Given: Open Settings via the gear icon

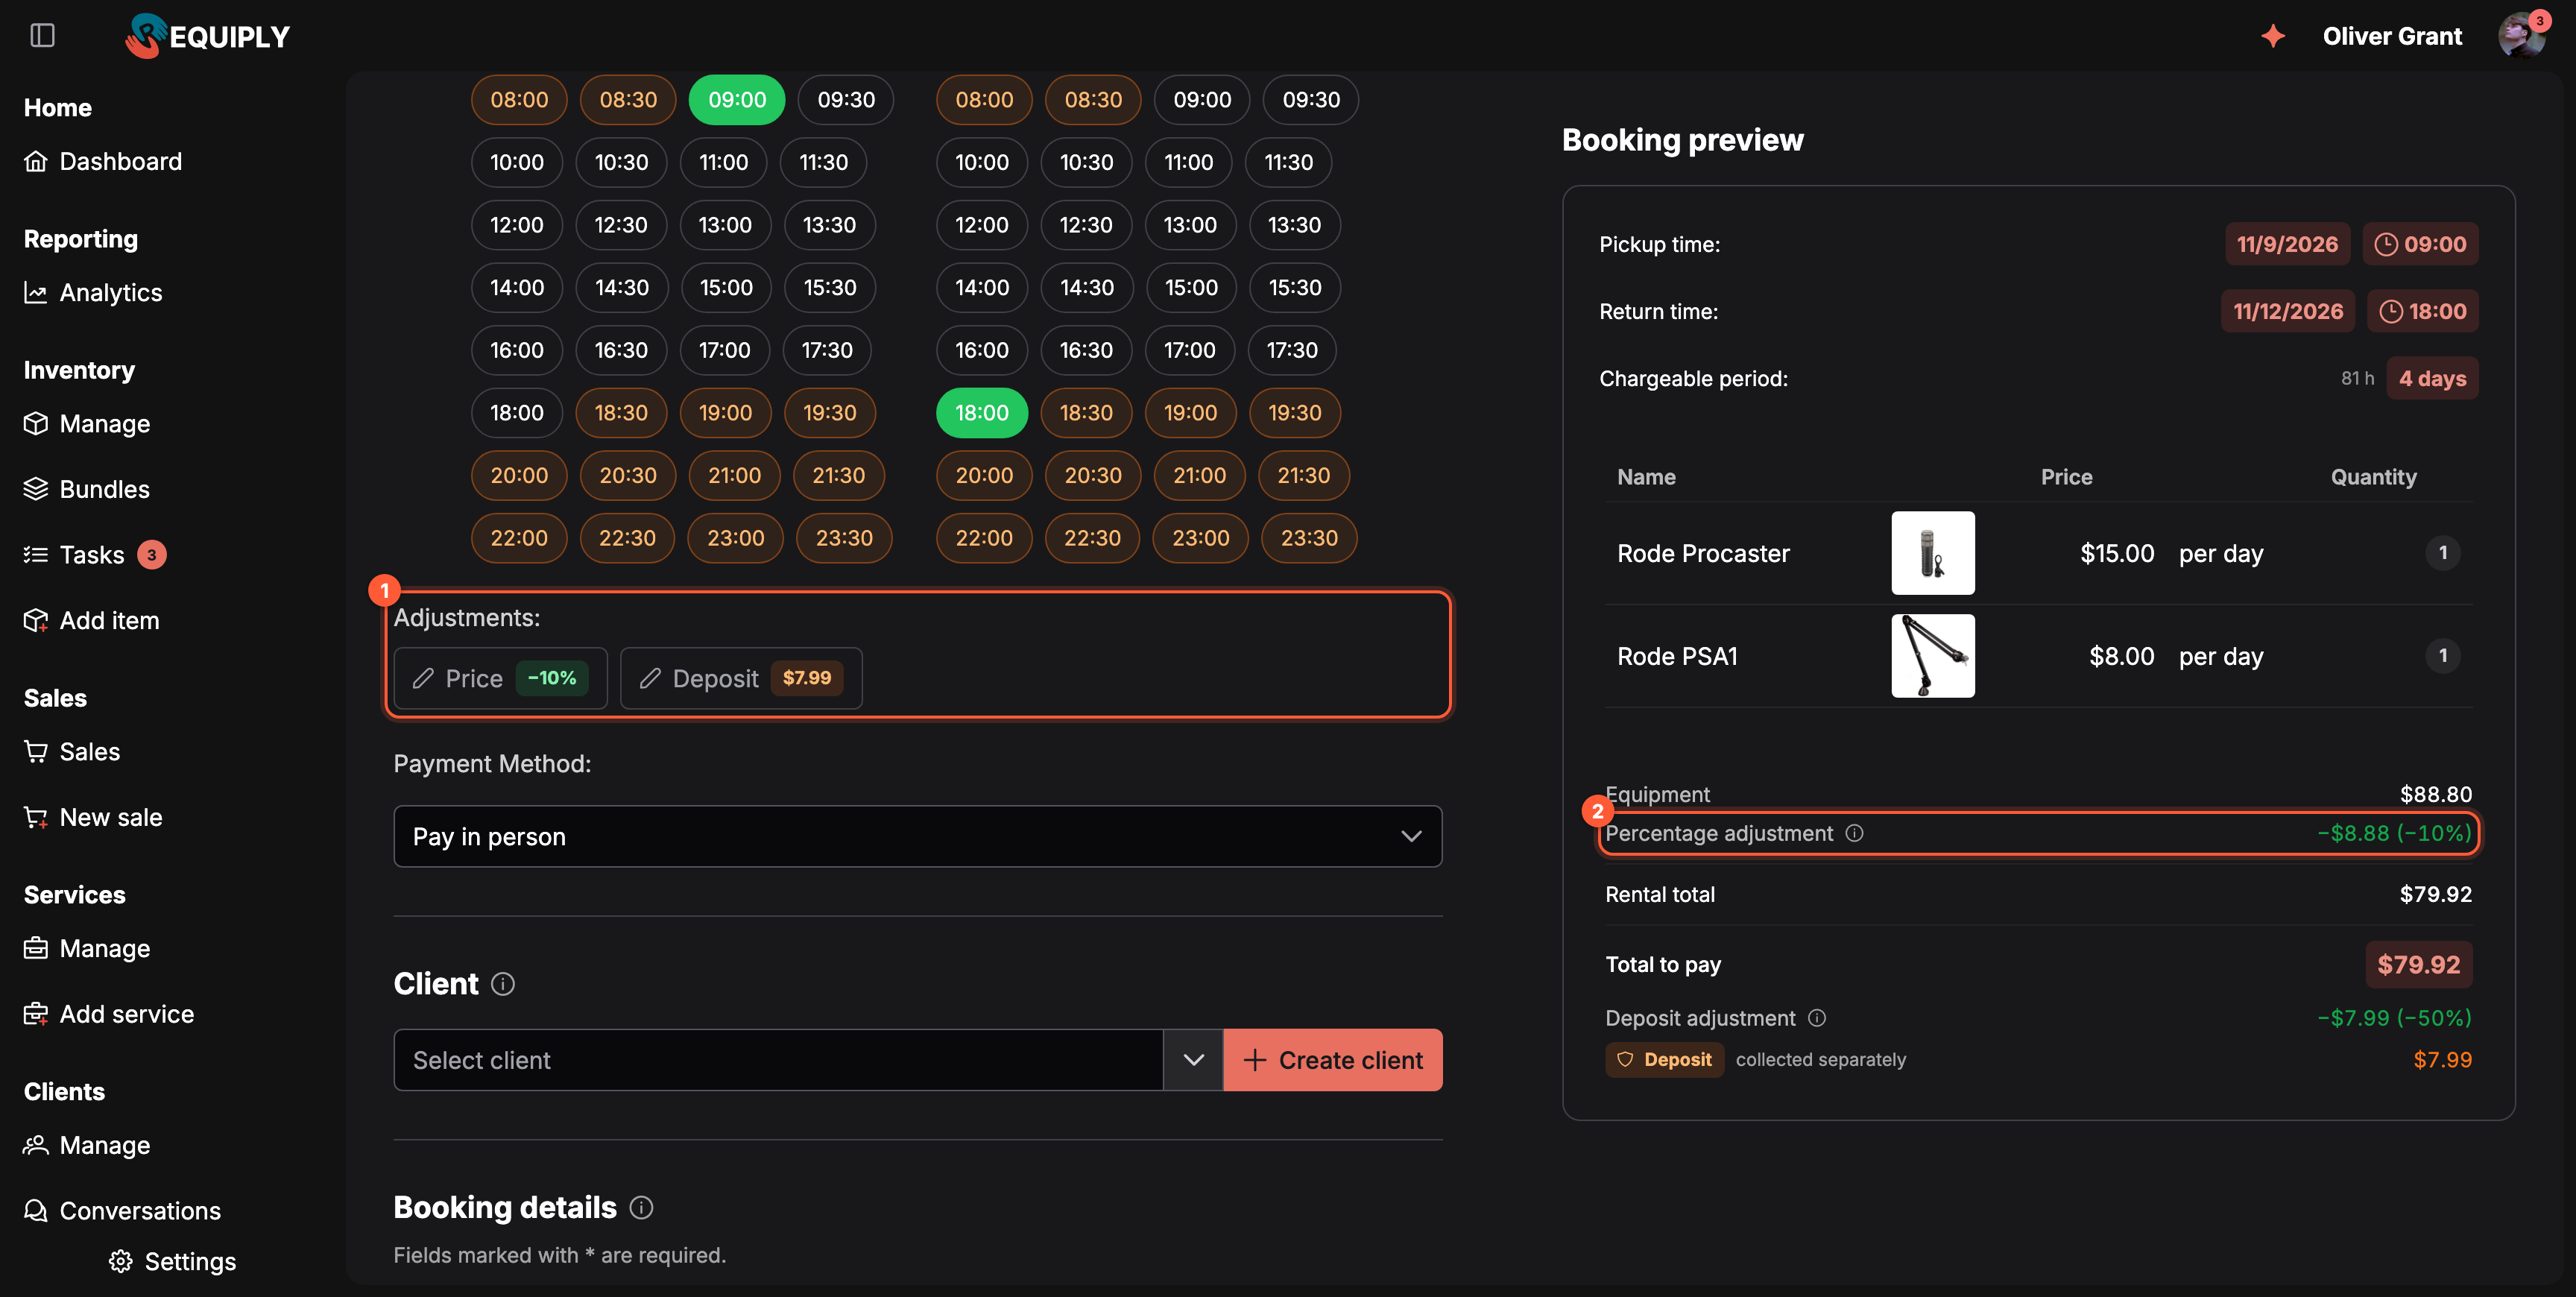Looking at the screenshot, I should 121,1262.
